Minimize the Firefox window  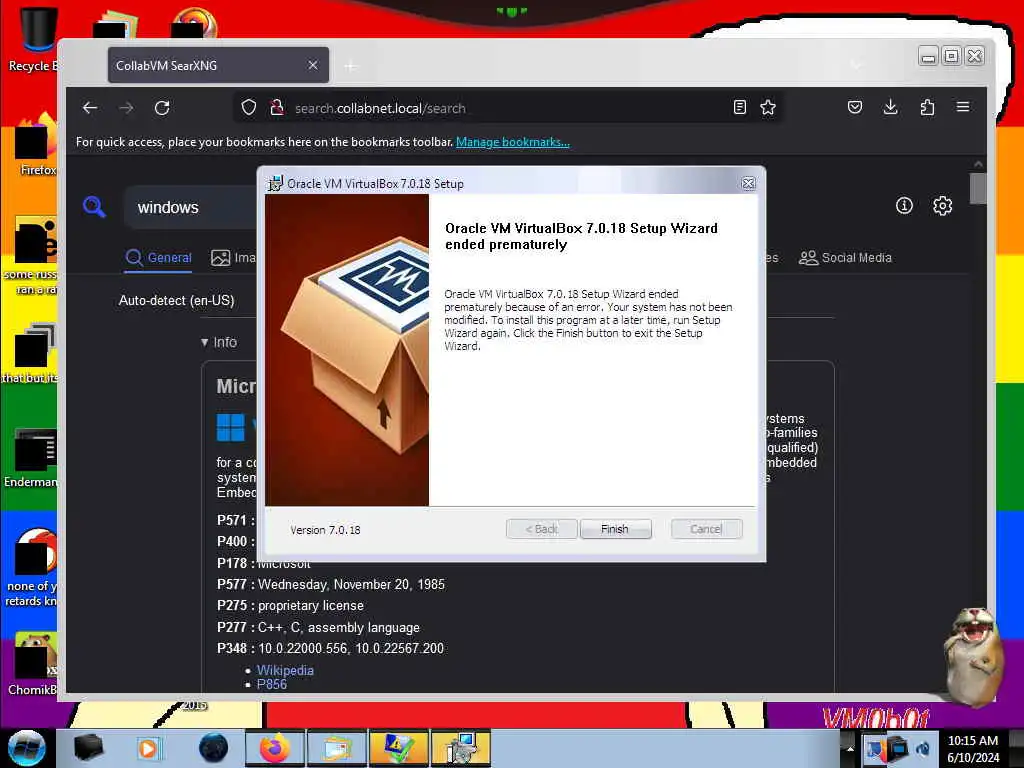click(928, 56)
